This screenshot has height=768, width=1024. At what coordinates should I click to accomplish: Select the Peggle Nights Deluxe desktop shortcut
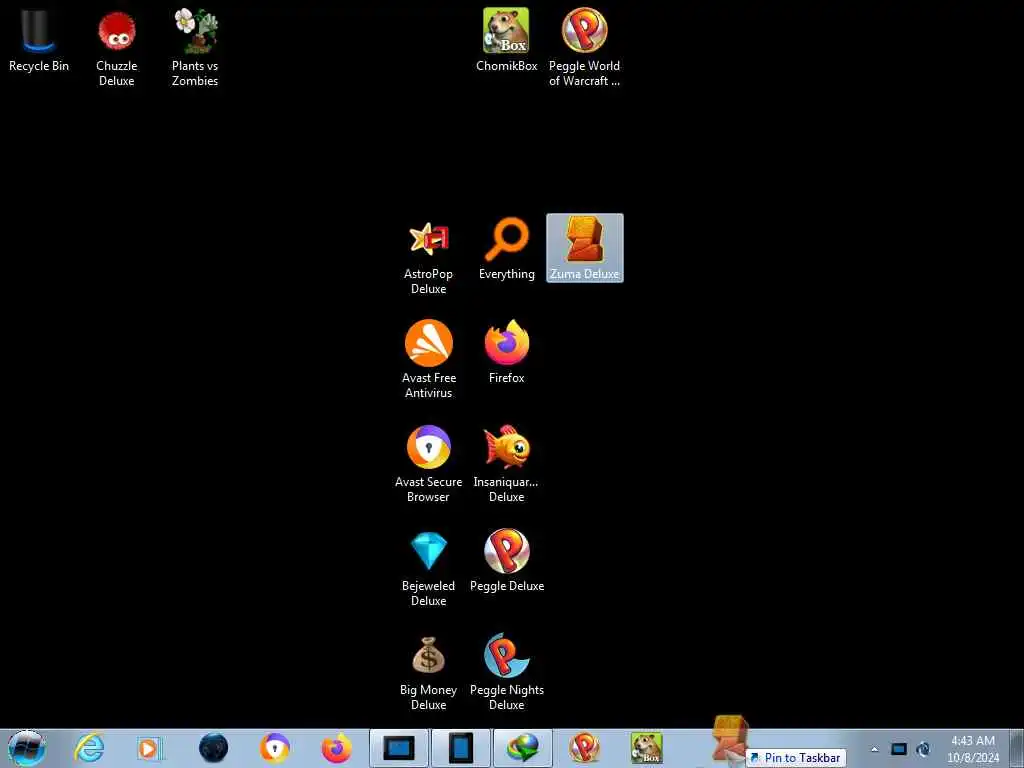click(x=507, y=673)
